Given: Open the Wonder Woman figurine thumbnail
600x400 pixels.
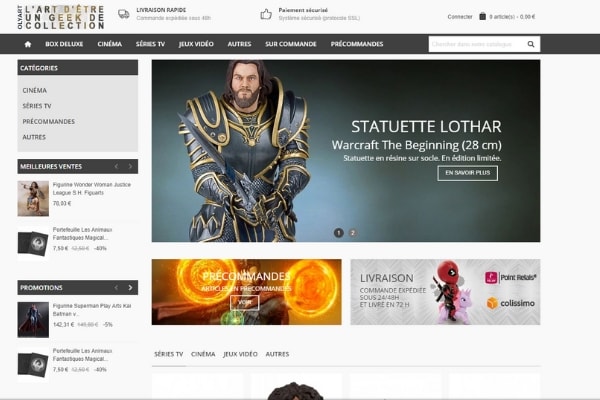Looking at the screenshot, I should (x=33, y=199).
